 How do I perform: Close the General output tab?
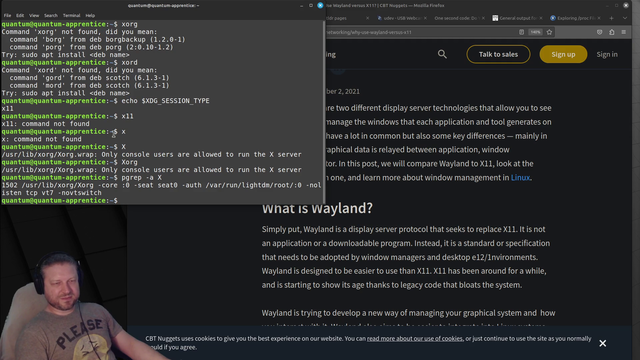541,18
